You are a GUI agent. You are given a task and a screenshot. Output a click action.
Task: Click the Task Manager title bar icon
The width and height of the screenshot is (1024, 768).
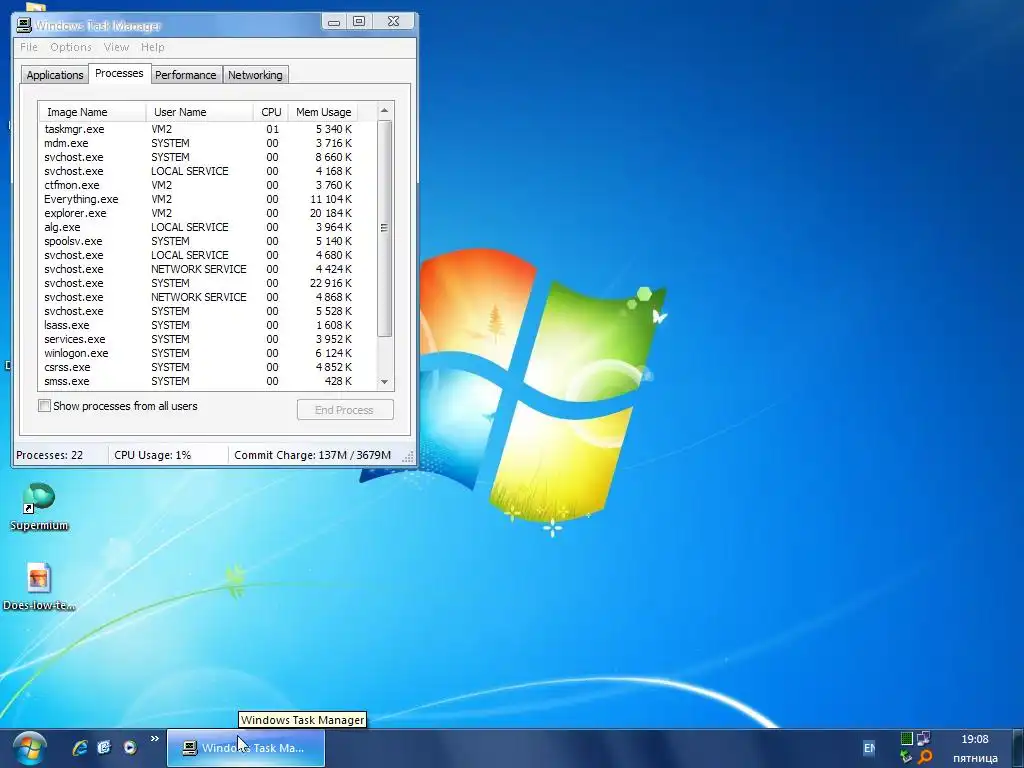[24, 25]
